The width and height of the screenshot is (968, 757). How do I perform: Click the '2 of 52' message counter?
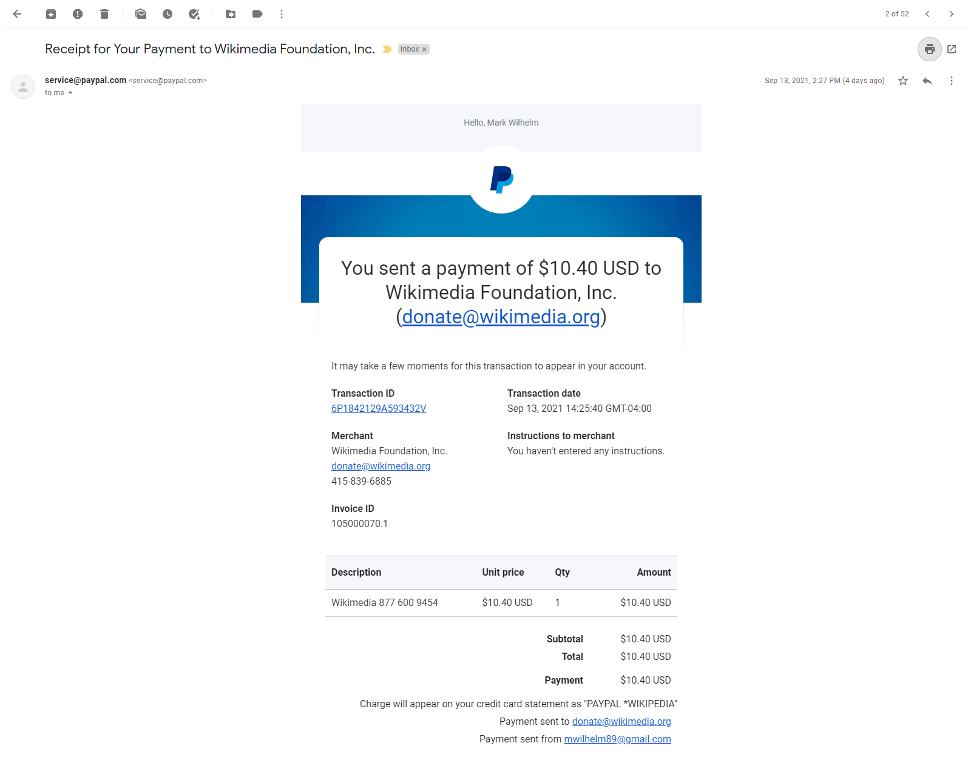click(897, 14)
